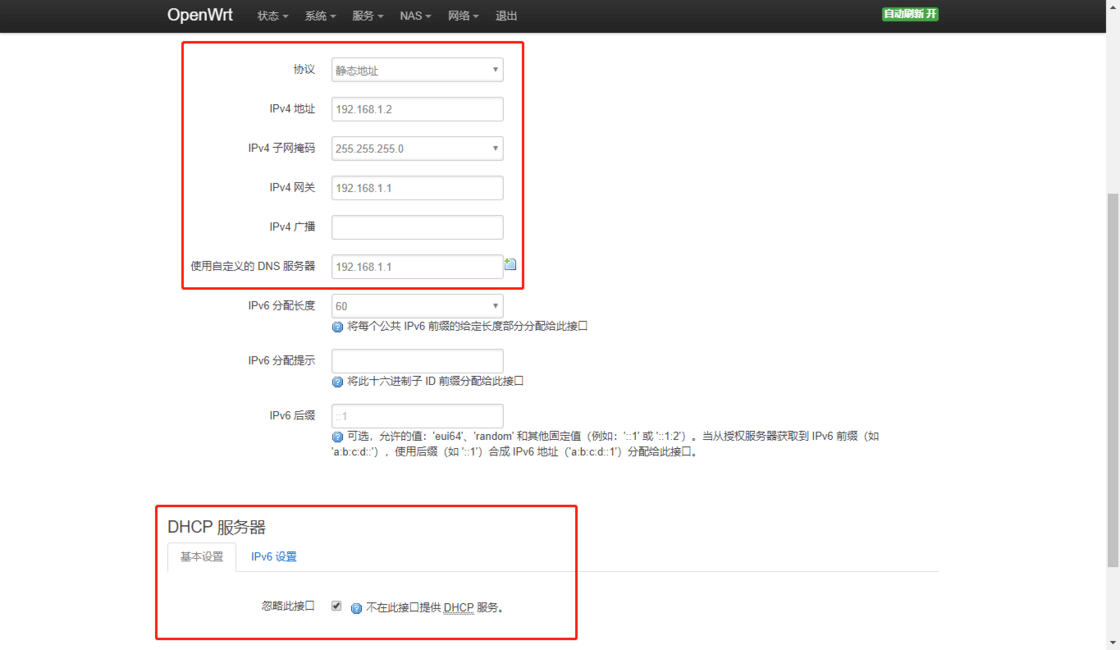Select the 基本设置 tab
1120x650 pixels.
(x=200, y=558)
